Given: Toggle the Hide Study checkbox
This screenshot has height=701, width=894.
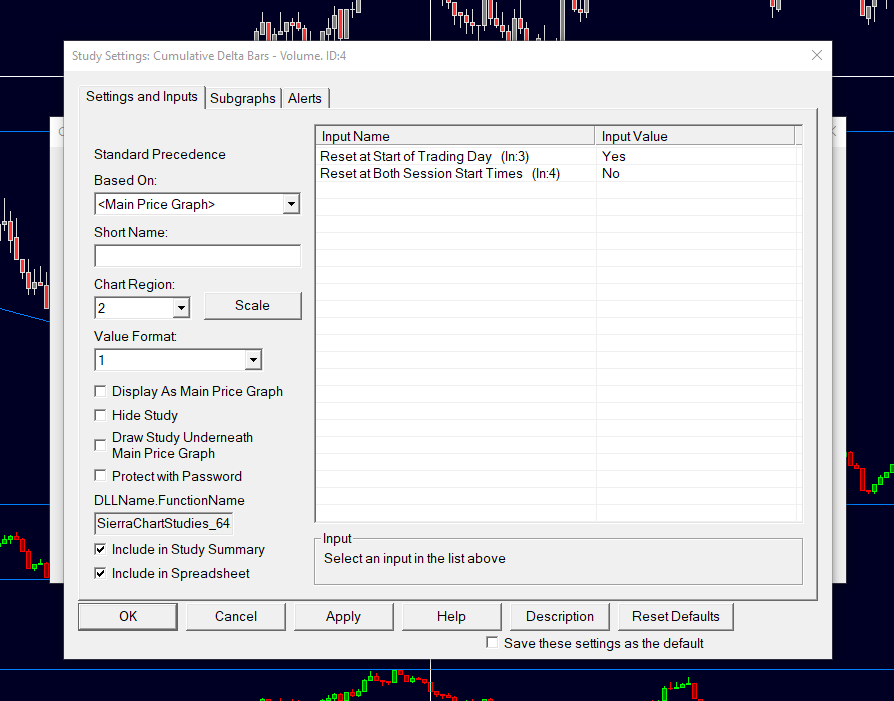Looking at the screenshot, I should [x=100, y=415].
